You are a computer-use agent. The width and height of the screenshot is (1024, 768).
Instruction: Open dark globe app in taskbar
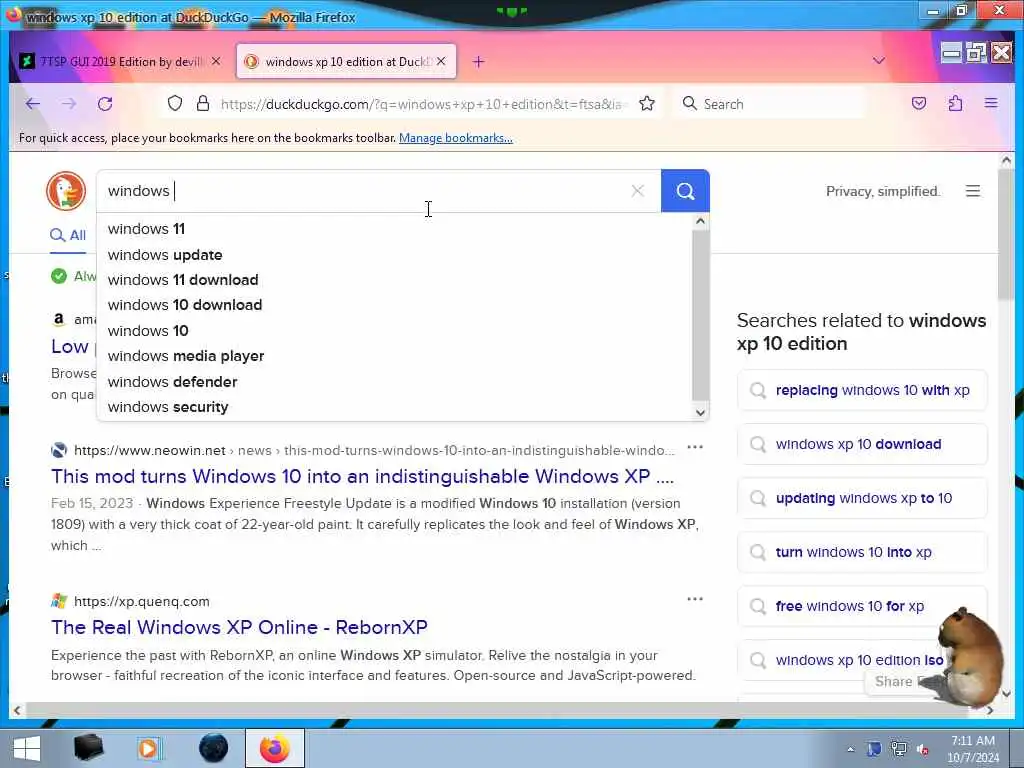[x=213, y=748]
